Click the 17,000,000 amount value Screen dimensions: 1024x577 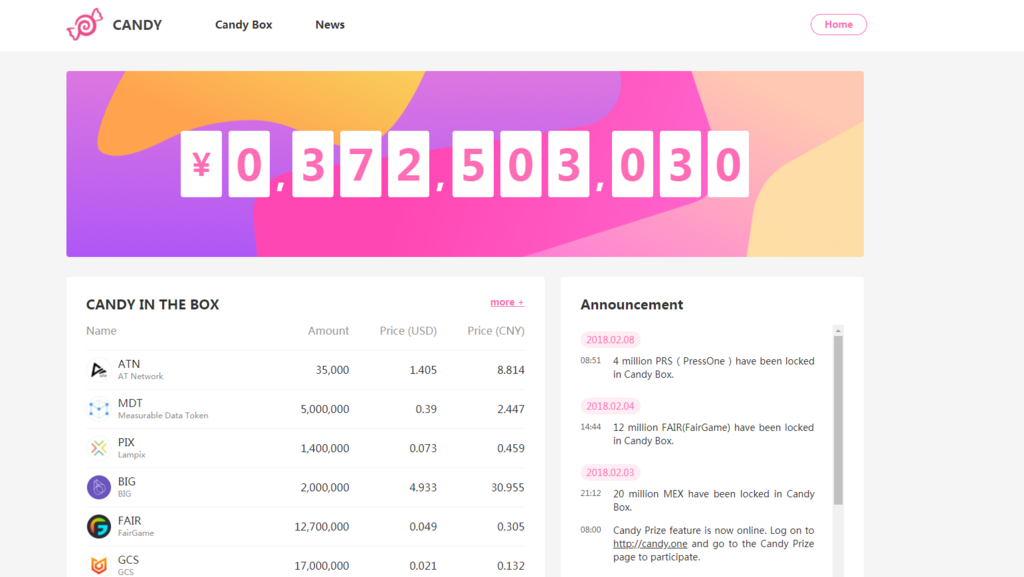322,566
